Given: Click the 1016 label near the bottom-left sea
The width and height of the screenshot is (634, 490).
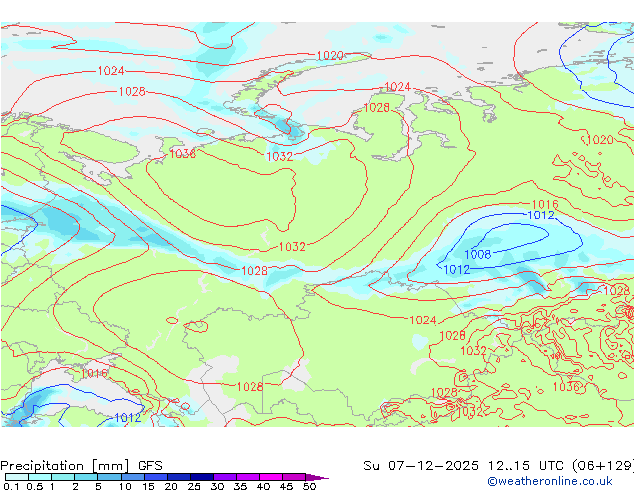Looking at the screenshot, I should 94,373.
